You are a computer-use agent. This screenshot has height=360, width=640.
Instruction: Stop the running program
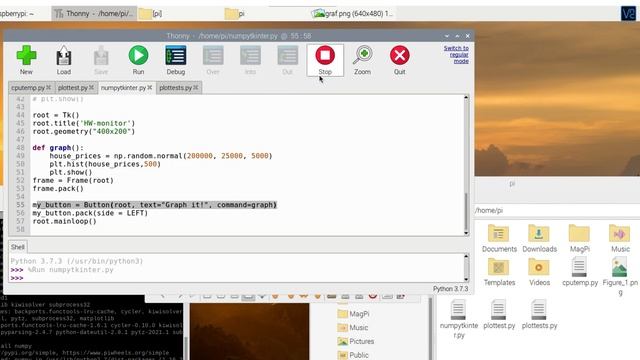[325, 60]
